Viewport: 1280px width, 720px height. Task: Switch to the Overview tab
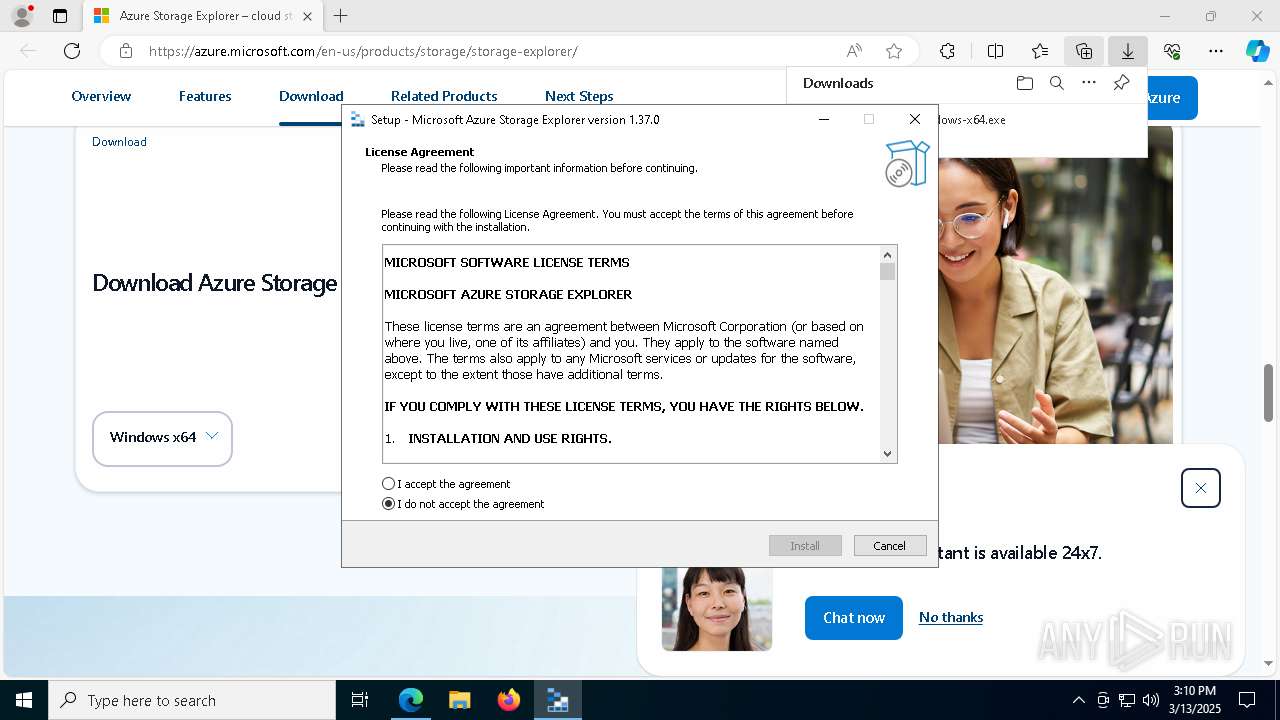(101, 96)
